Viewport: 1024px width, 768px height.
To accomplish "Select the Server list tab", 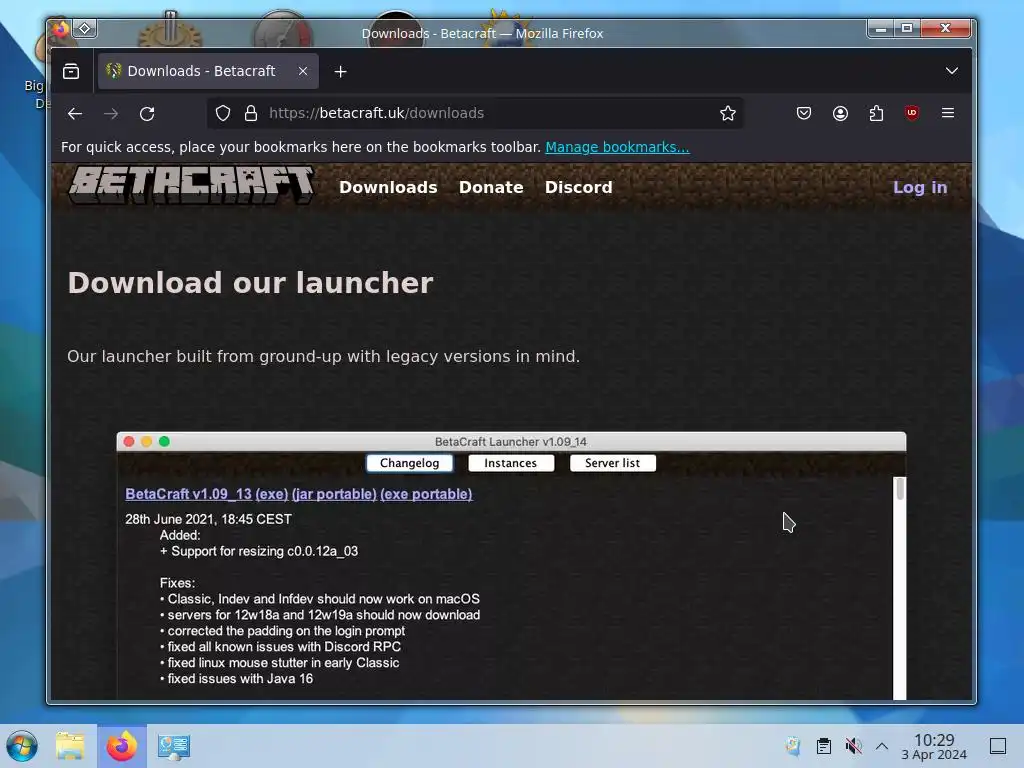I will [613, 463].
